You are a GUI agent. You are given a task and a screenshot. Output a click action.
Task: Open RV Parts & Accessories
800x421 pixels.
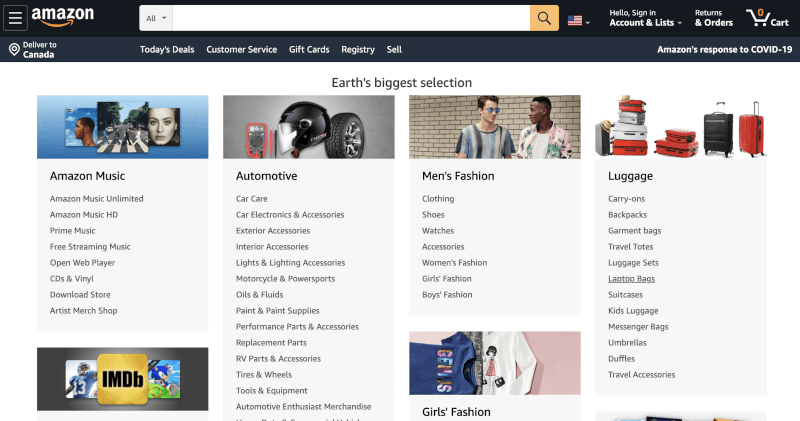tap(278, 359)
